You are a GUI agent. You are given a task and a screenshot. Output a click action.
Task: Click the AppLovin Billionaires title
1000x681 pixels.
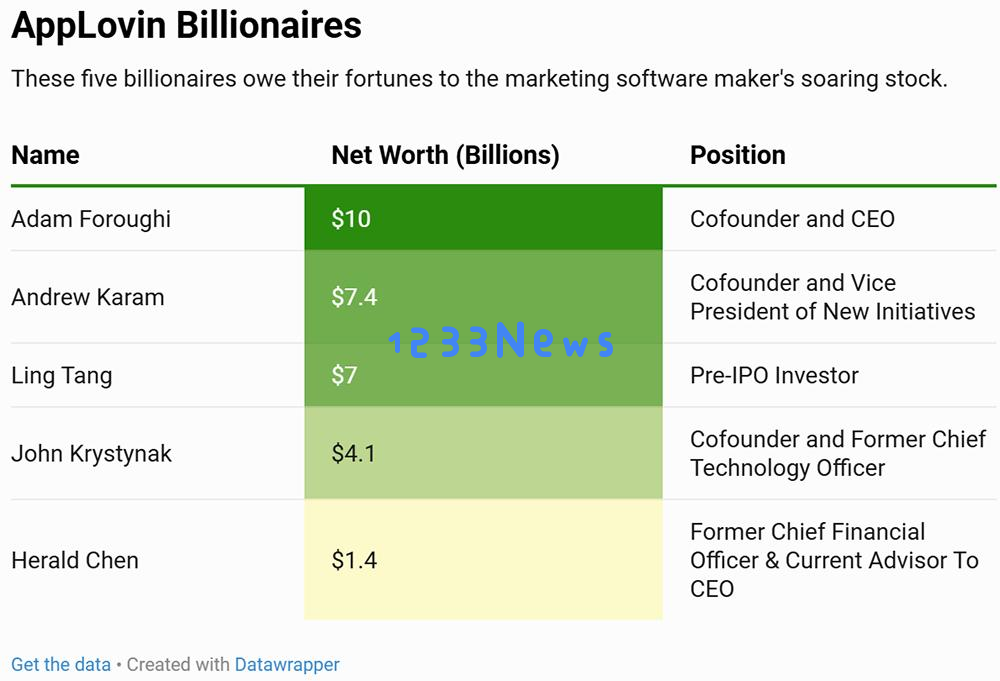click(x=186, y=26)
